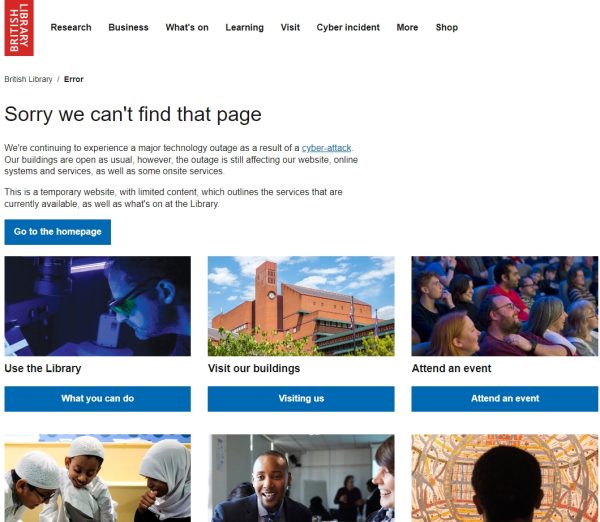
Task: Open the Learning navigation item
Action: [x=245, y=28]
